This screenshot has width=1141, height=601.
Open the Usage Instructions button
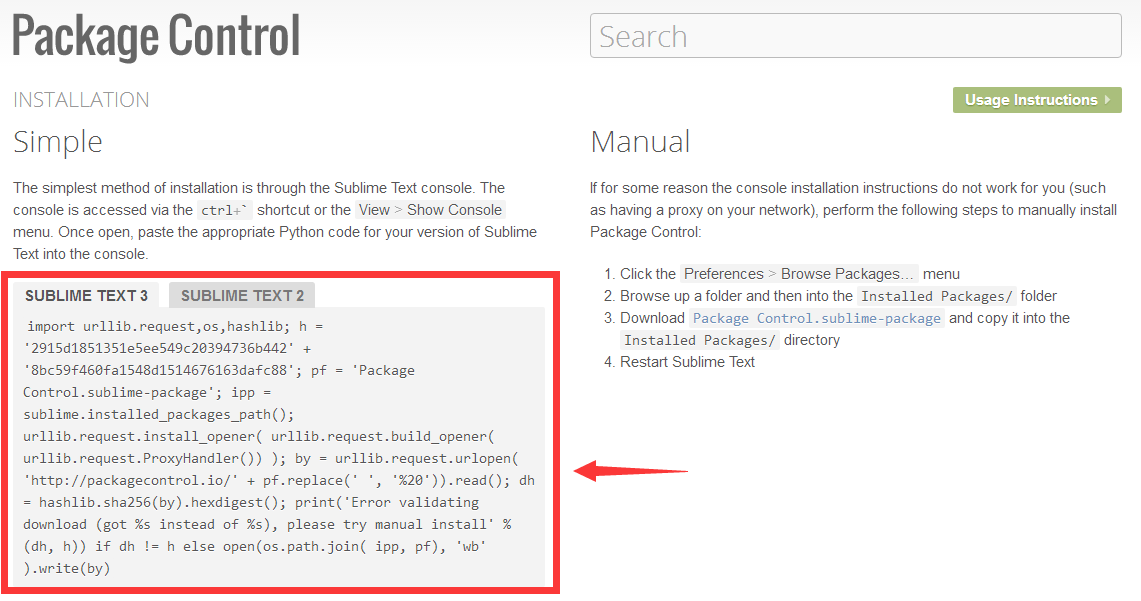1037,100
